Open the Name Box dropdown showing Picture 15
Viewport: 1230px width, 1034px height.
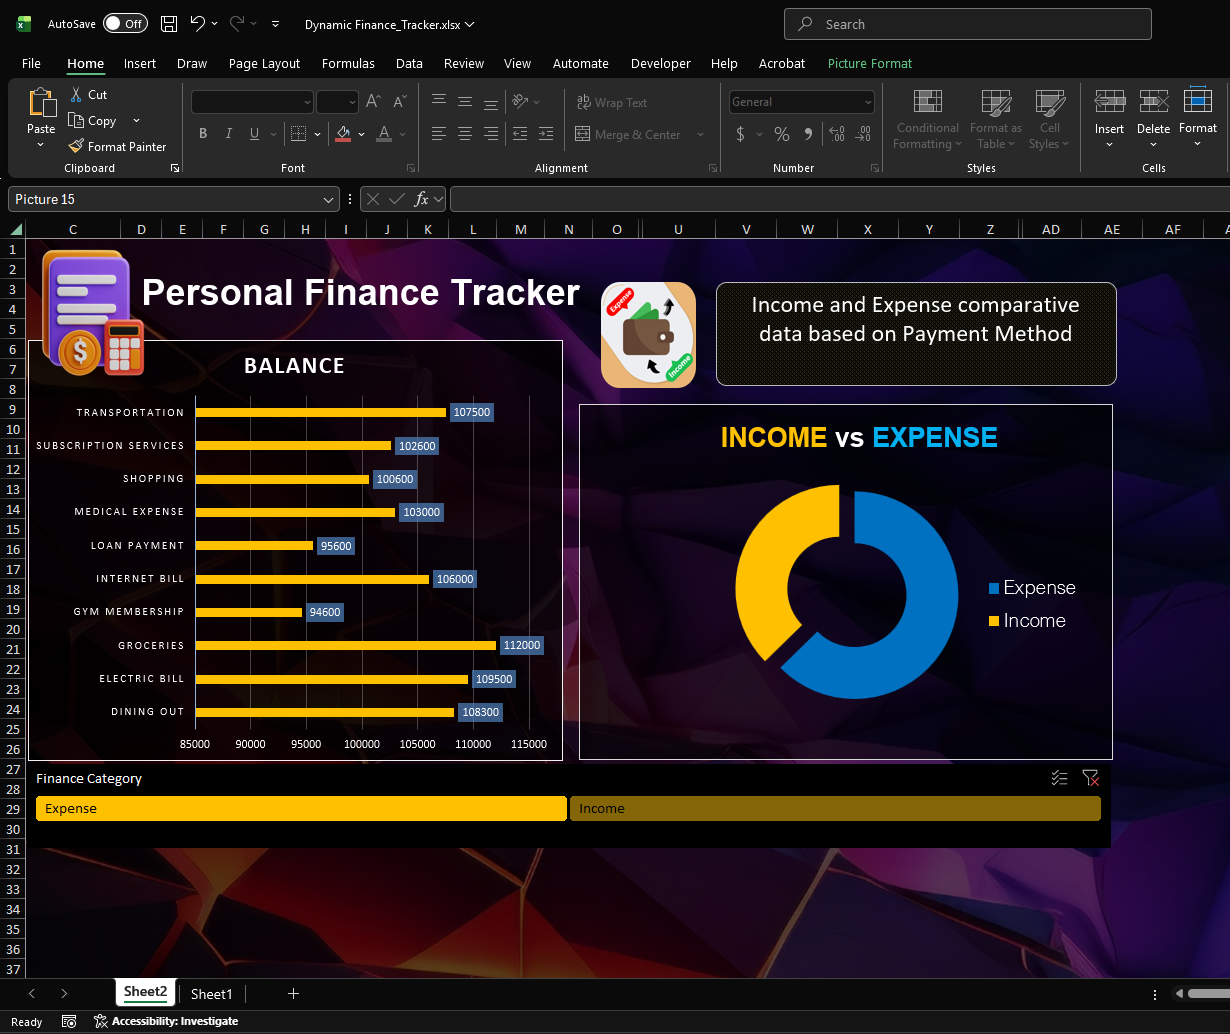[x=329, y=199]
